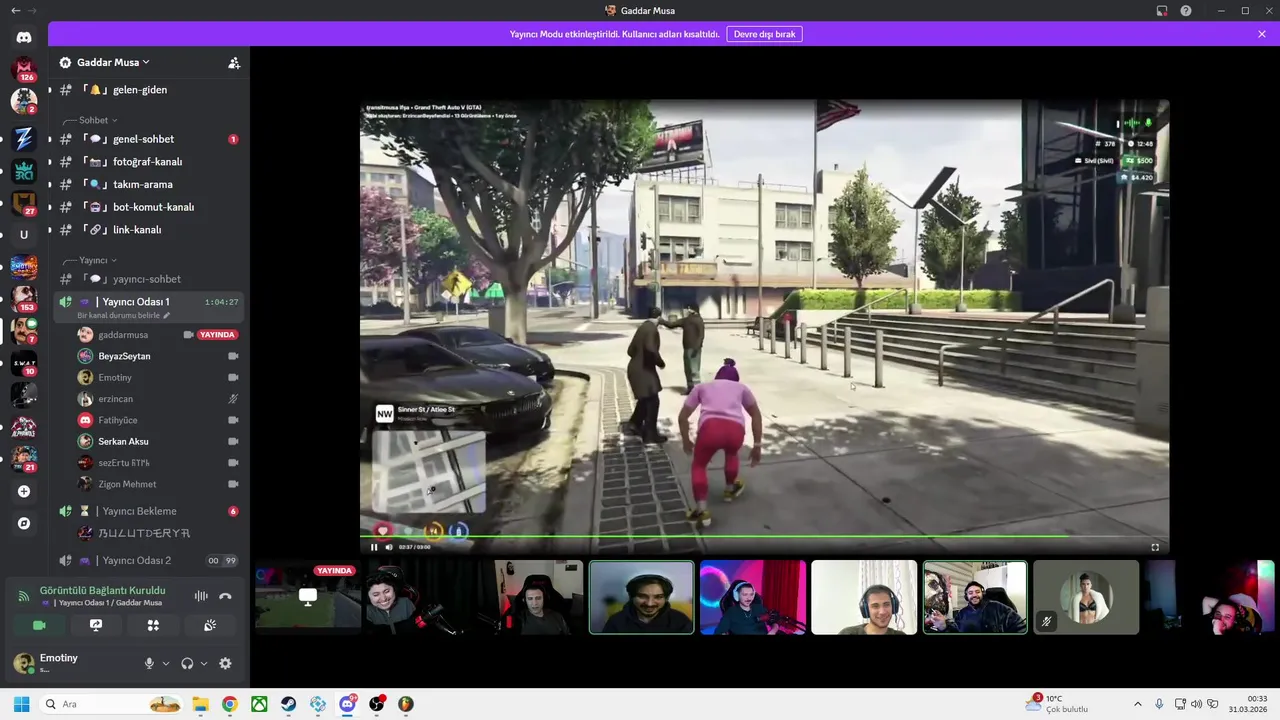This screenshot has height=720, width=1280.
Task: Click the heart reaction icon on stream
Action: (x=382, y=531)
